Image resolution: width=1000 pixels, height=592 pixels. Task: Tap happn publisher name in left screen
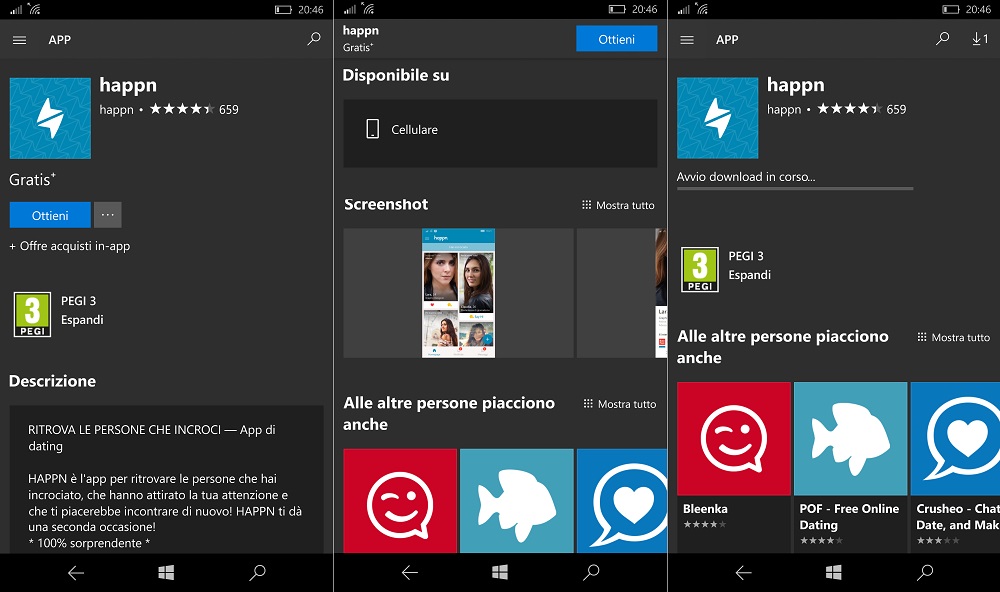click(117, 110)
